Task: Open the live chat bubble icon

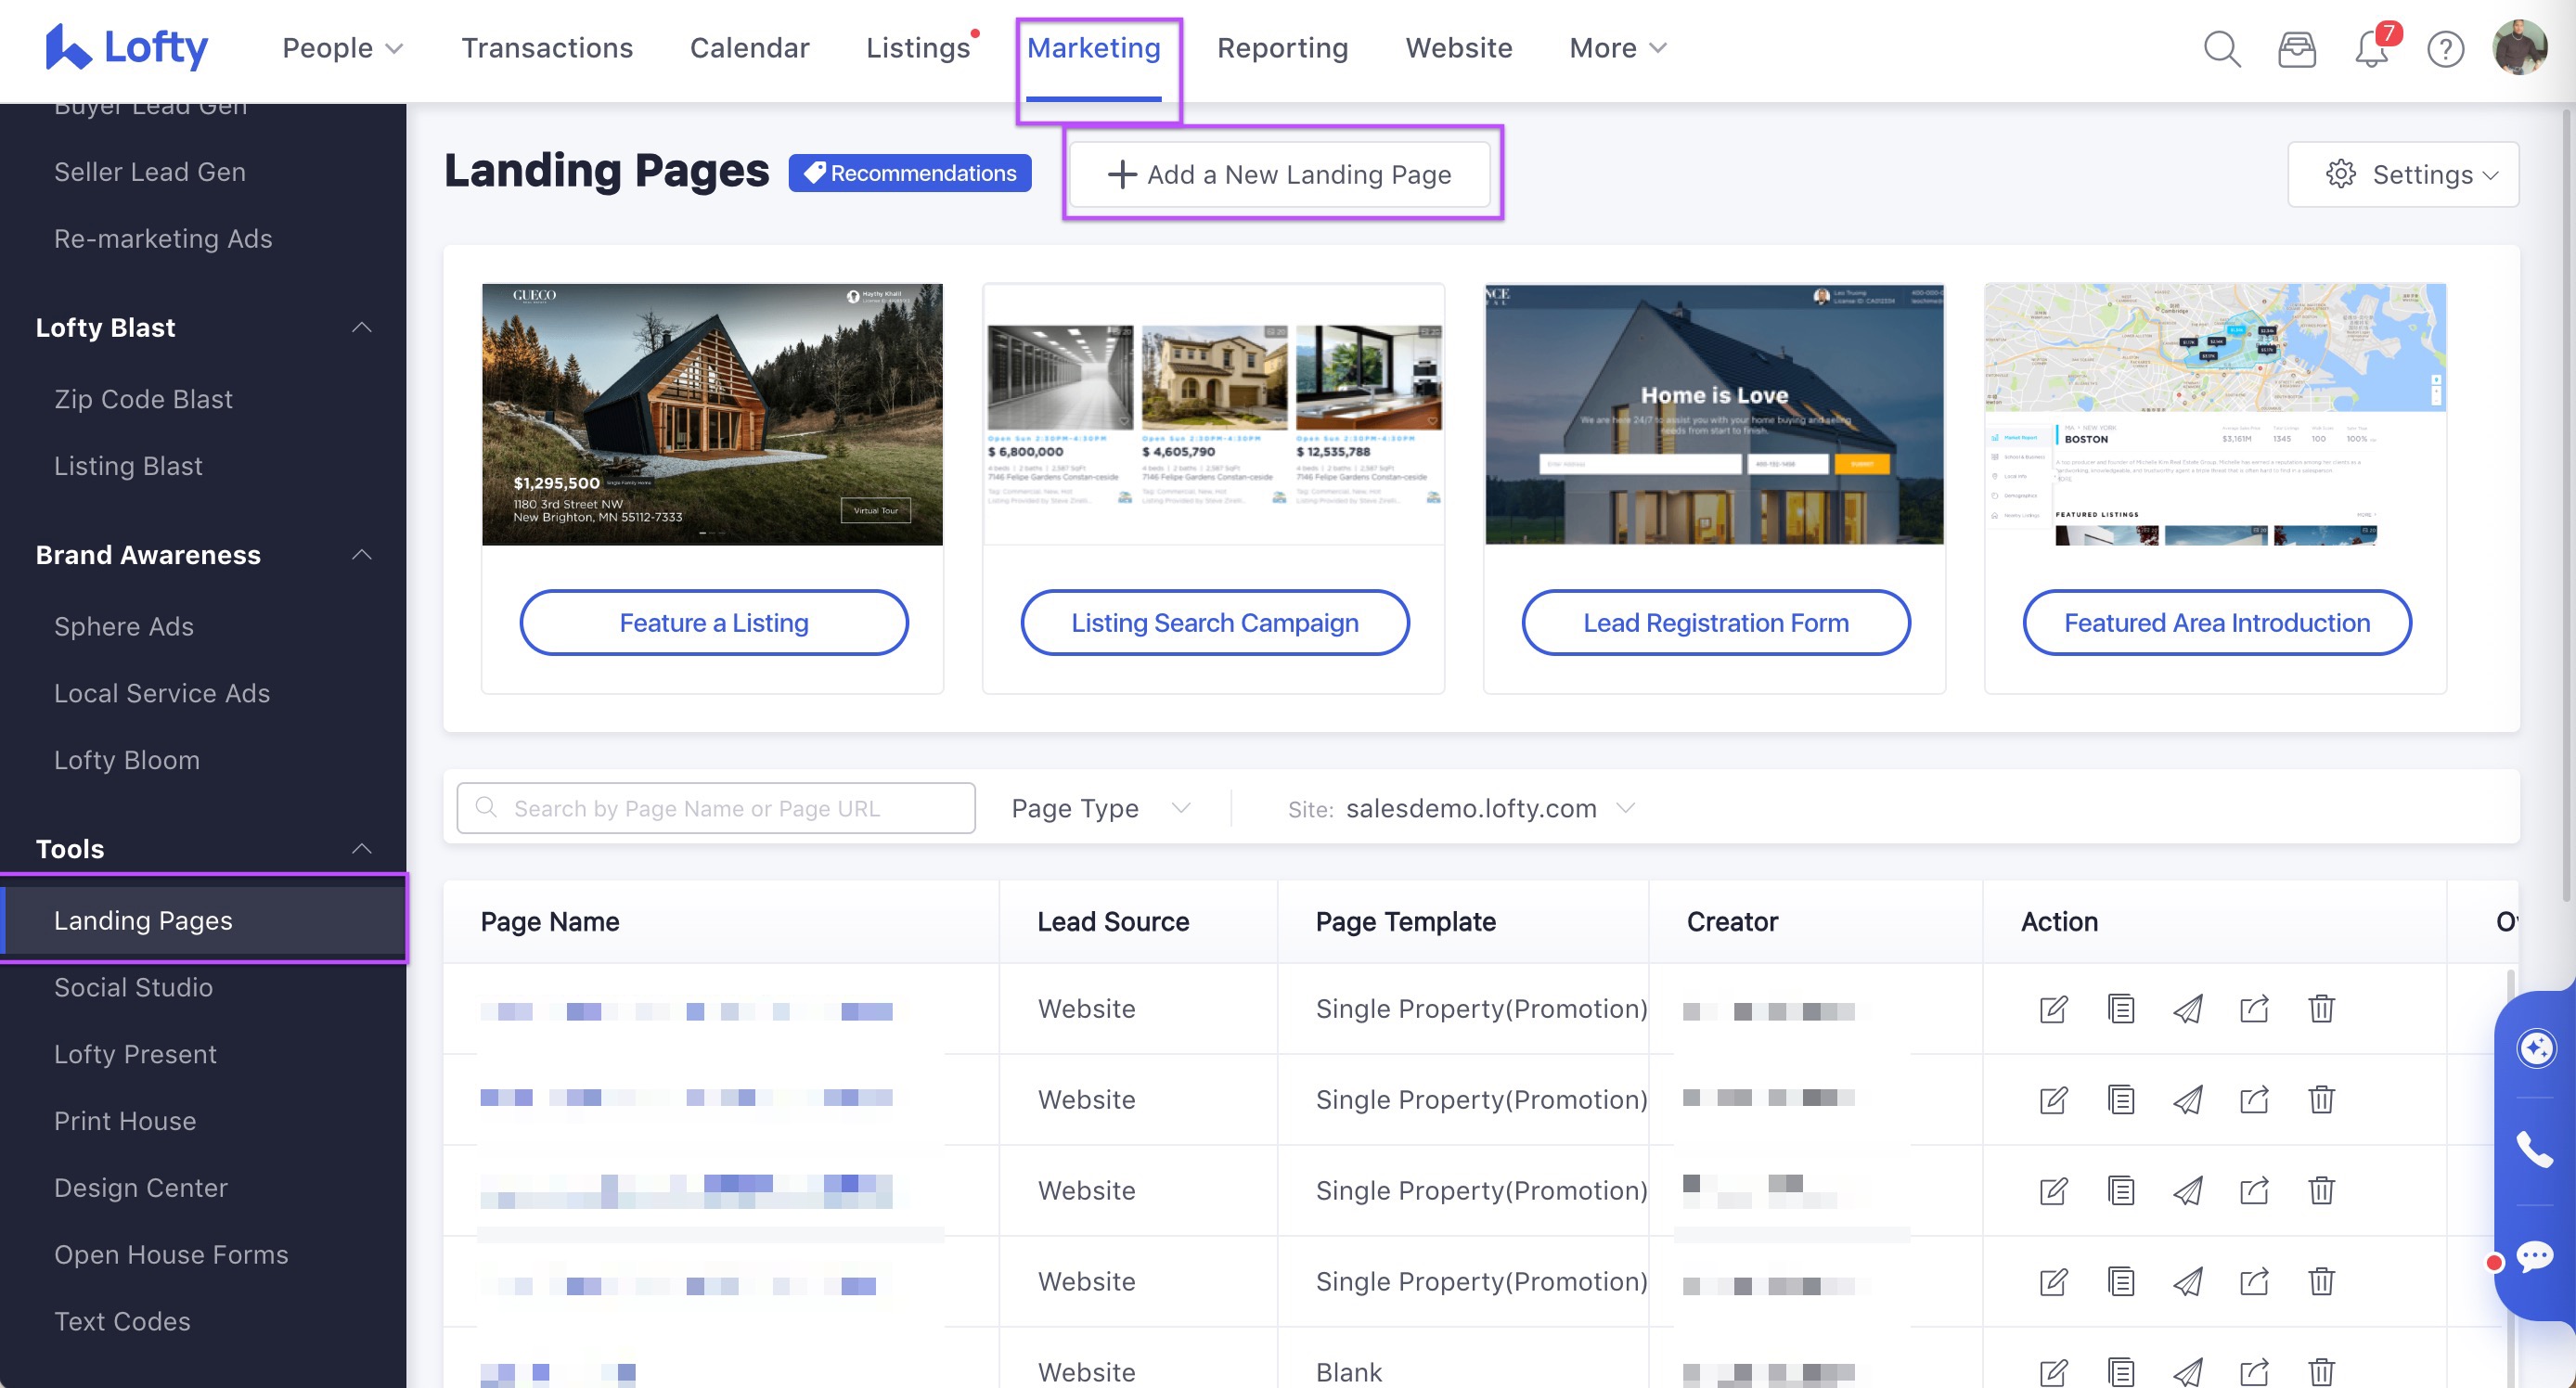Action: 2537,1256
